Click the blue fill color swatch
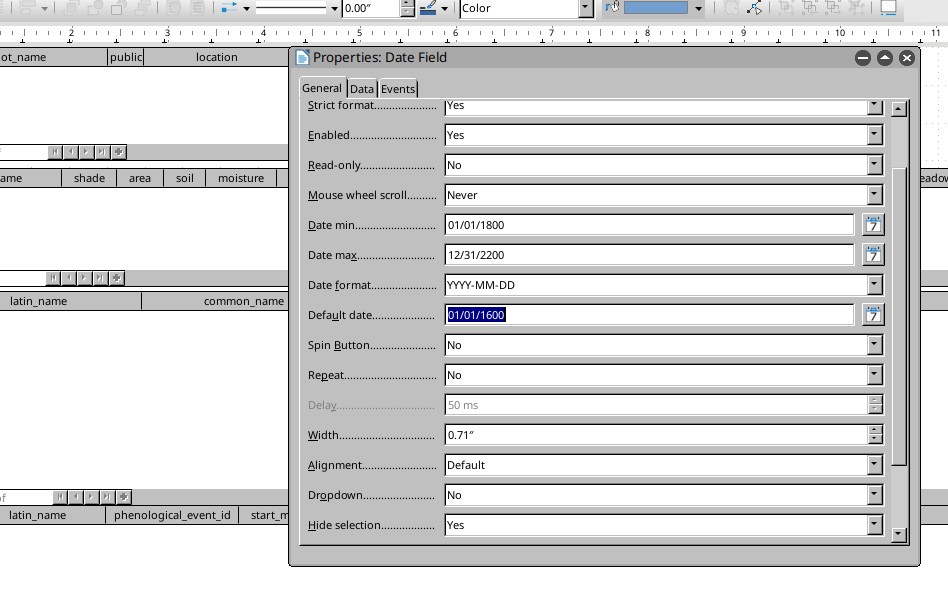The height and width of the screenshot is (610, 948). click(656, 8)
